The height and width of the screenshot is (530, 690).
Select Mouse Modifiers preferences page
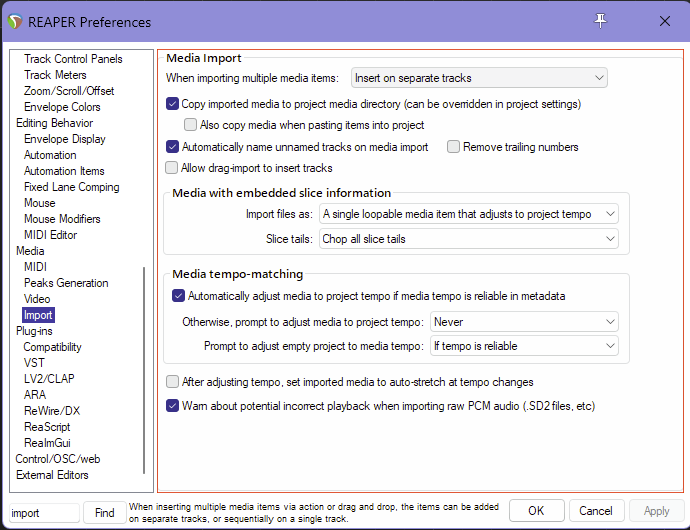(x=62, y=219)
